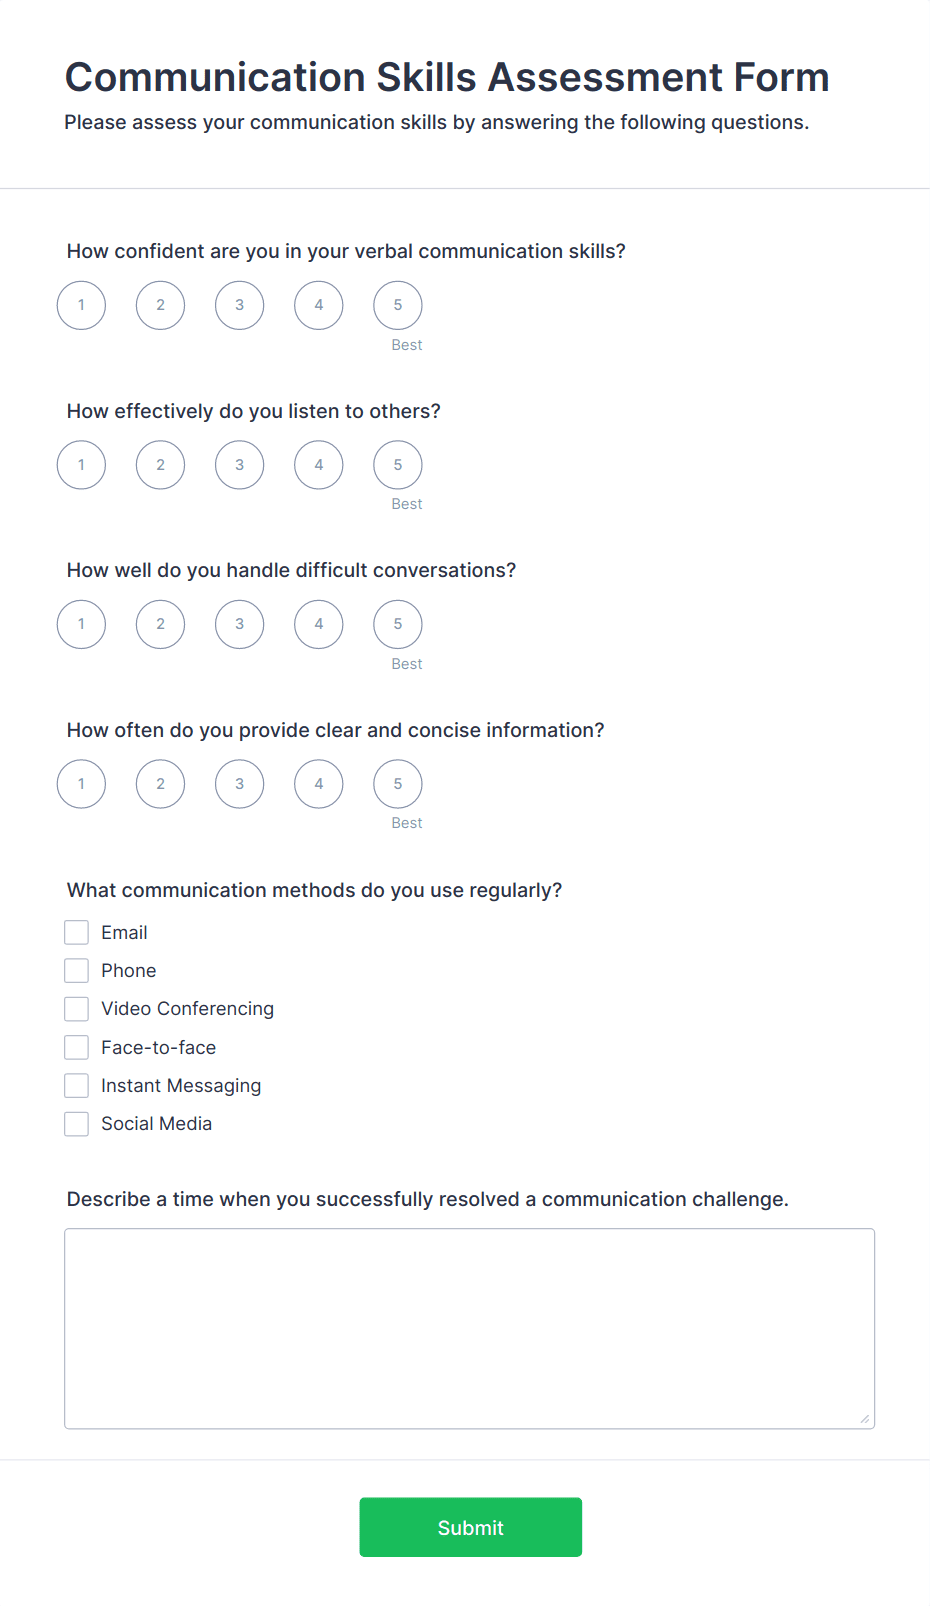Image resolution: width=930 pixels, height=1606 pixels.
Task: Click inside the communication challenge text area
Action: tap(469, 1325)
